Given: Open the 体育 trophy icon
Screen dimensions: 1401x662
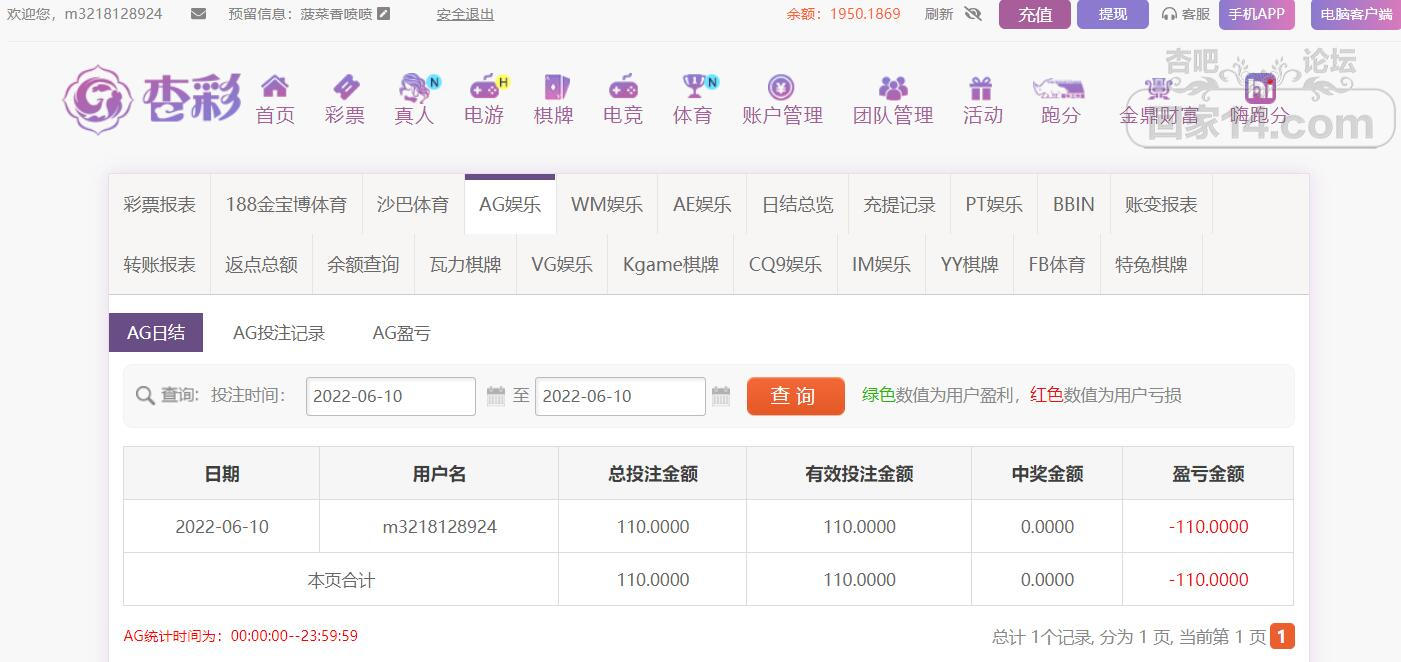Looking at the screenshot, I should pyautogui.click(x=693, y=87).
